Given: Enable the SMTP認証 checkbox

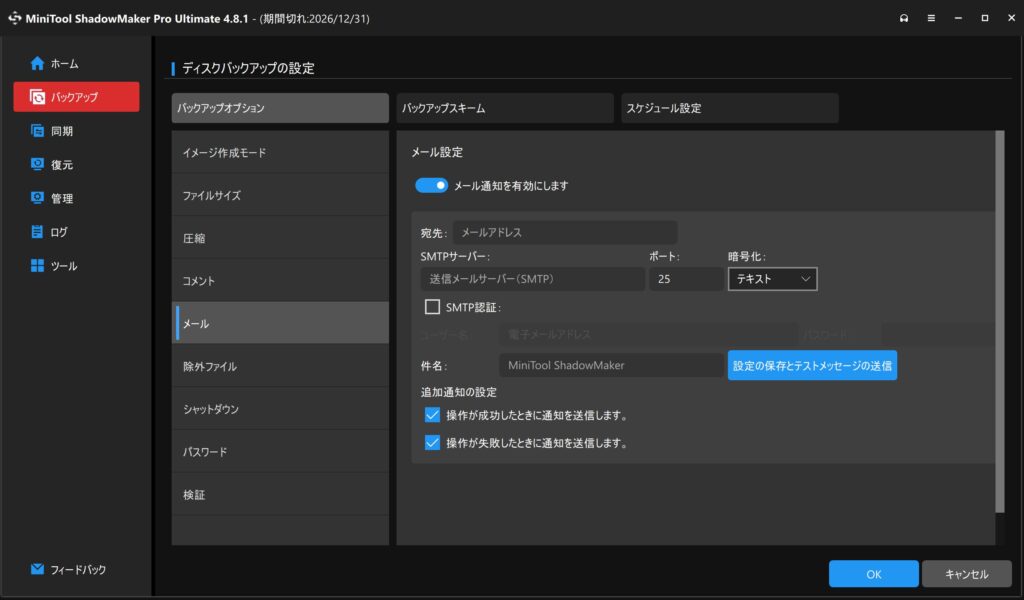Looking at the screenshot, I should click(432, 307).
